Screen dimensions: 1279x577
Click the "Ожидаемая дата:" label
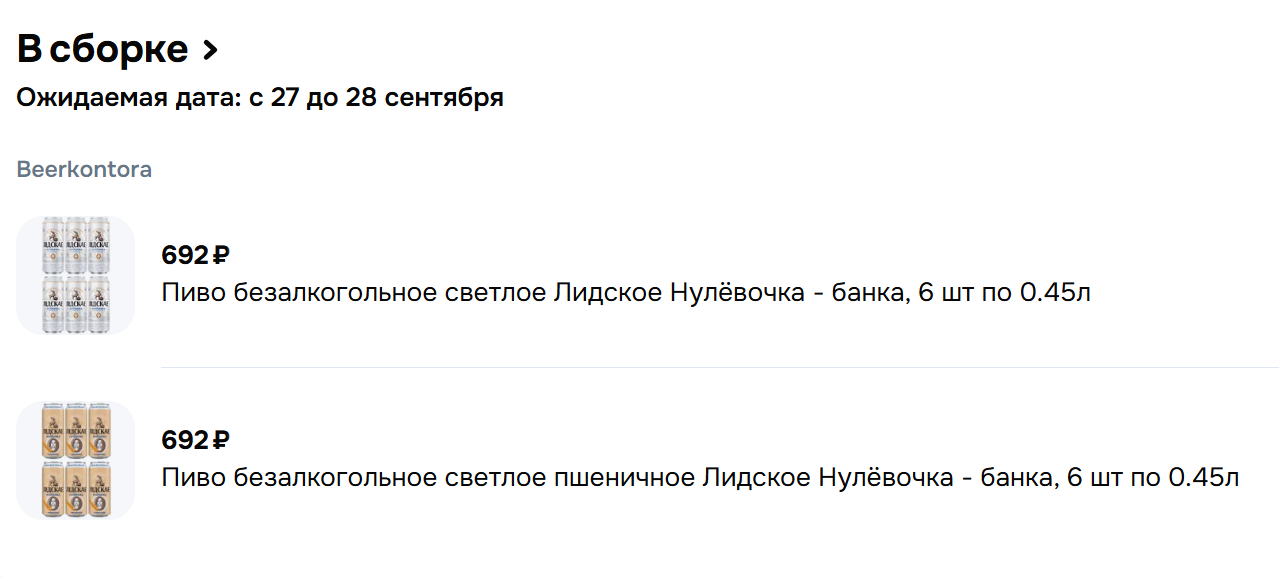click(x=128, y=98)
